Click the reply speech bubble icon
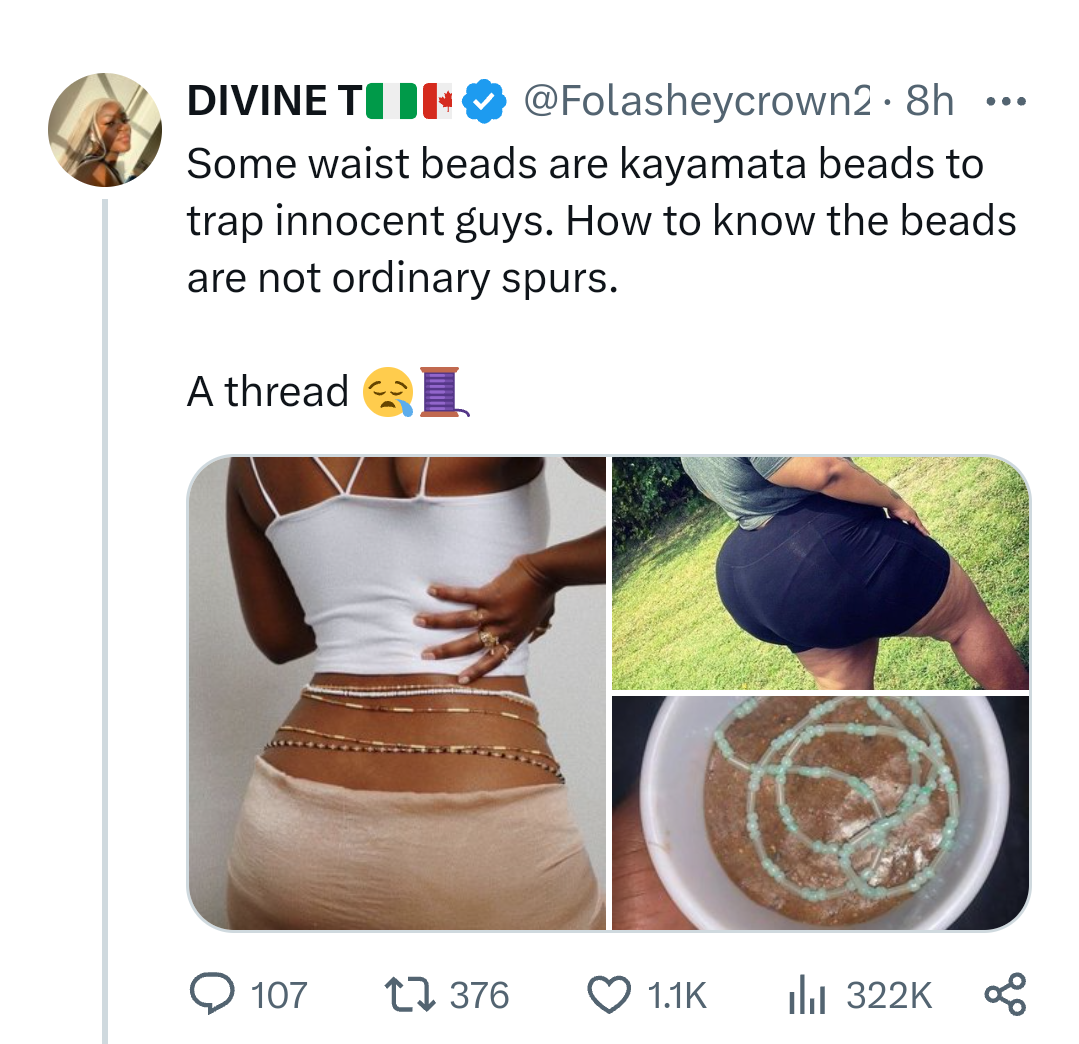 click(208, 995)
